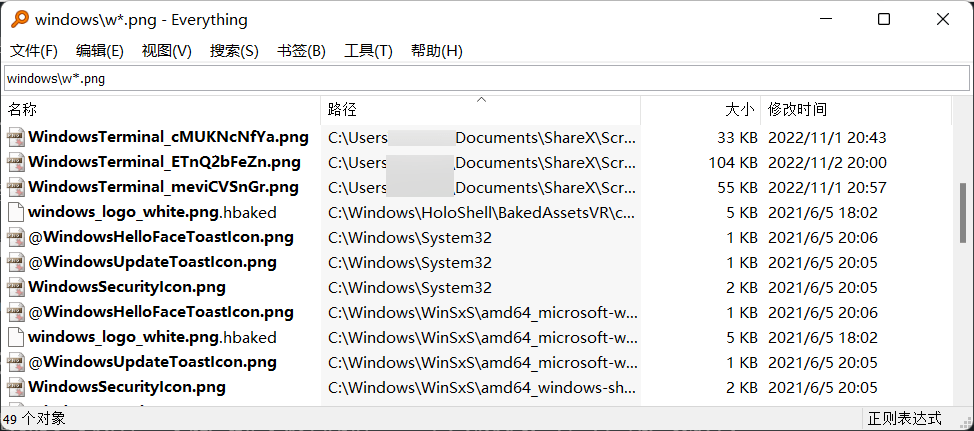Click the icon of @WindowsUpdateToastIcon.png in WinSxS
Viewport: 974px width, 431px height.
click(x=16, y=362)
